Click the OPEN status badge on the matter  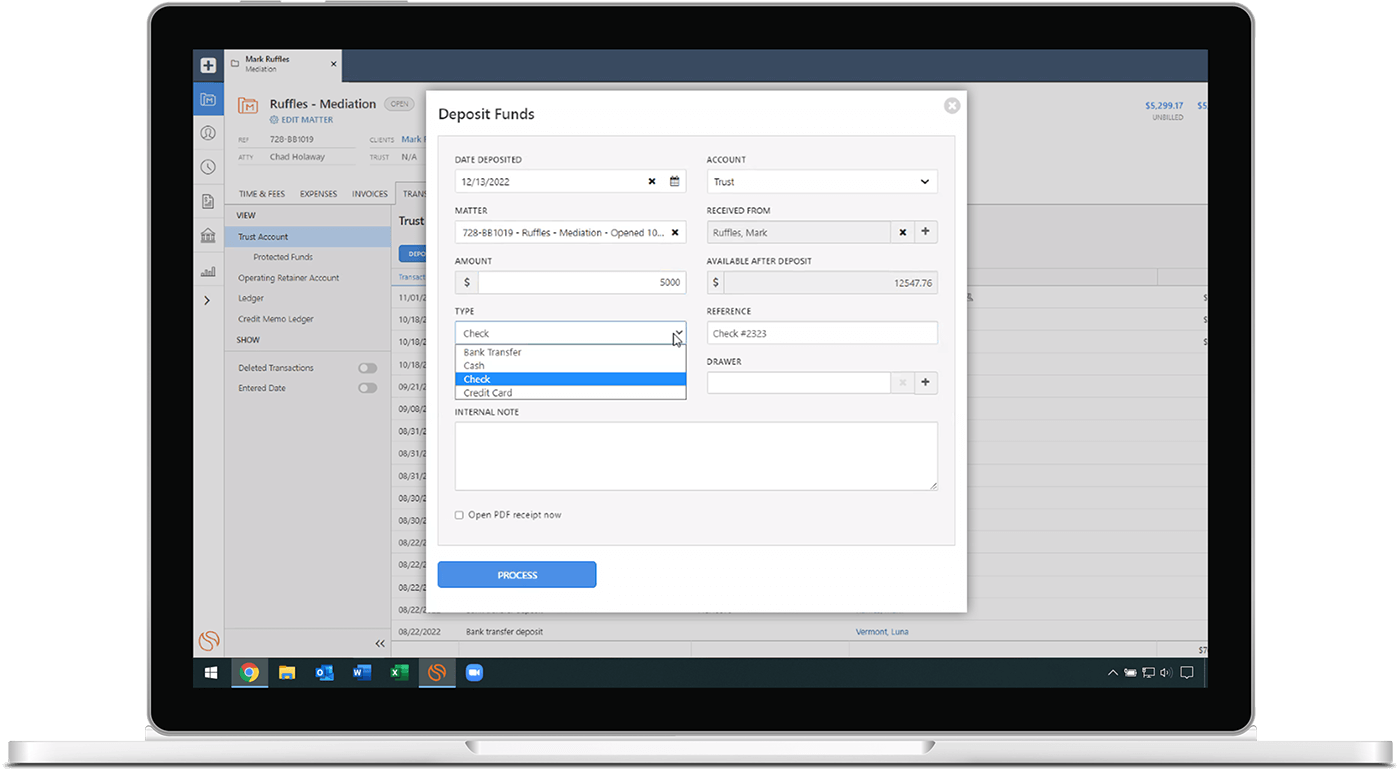[400, 104]
